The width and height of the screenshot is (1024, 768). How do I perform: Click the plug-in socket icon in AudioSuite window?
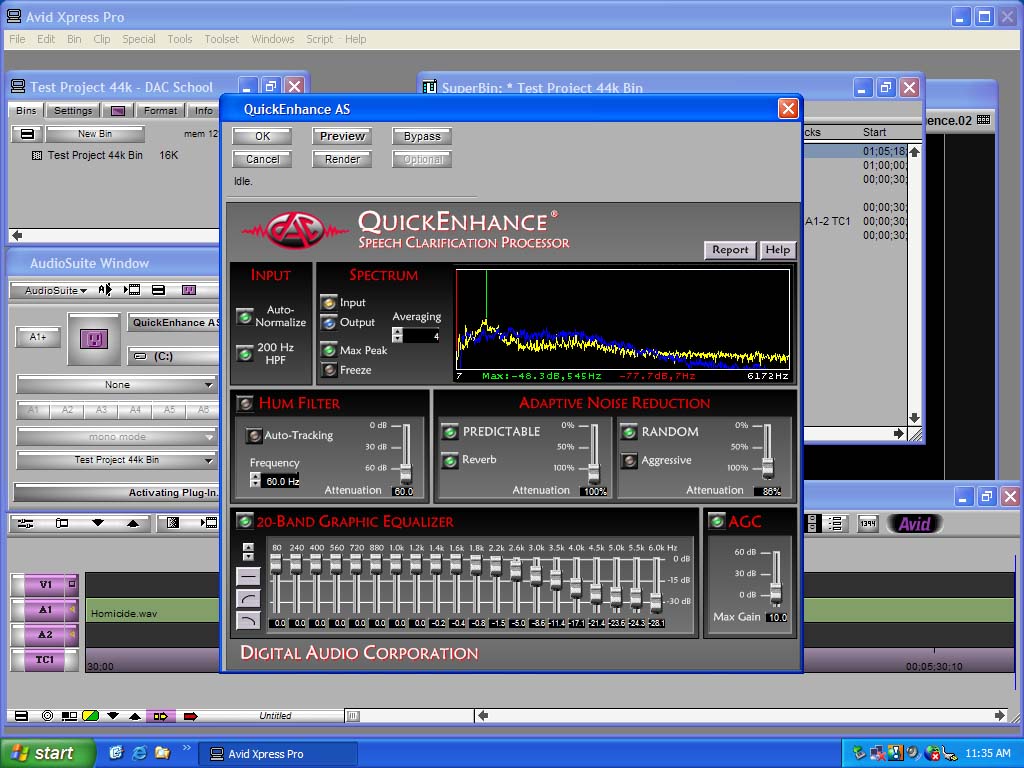click(x=94, y=340)
